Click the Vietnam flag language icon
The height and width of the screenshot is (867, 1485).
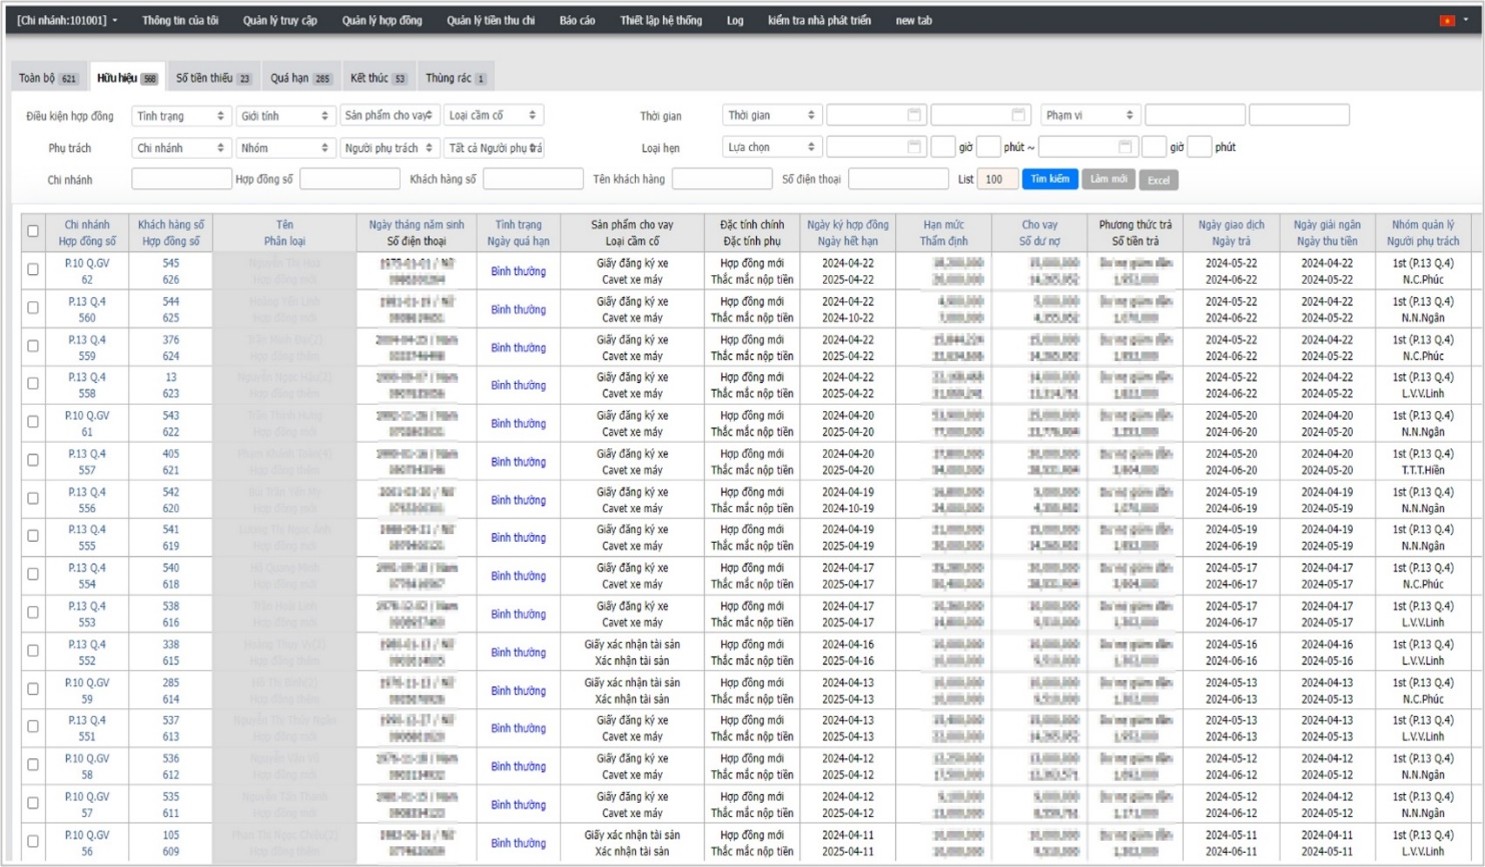tap(1446, 21)
